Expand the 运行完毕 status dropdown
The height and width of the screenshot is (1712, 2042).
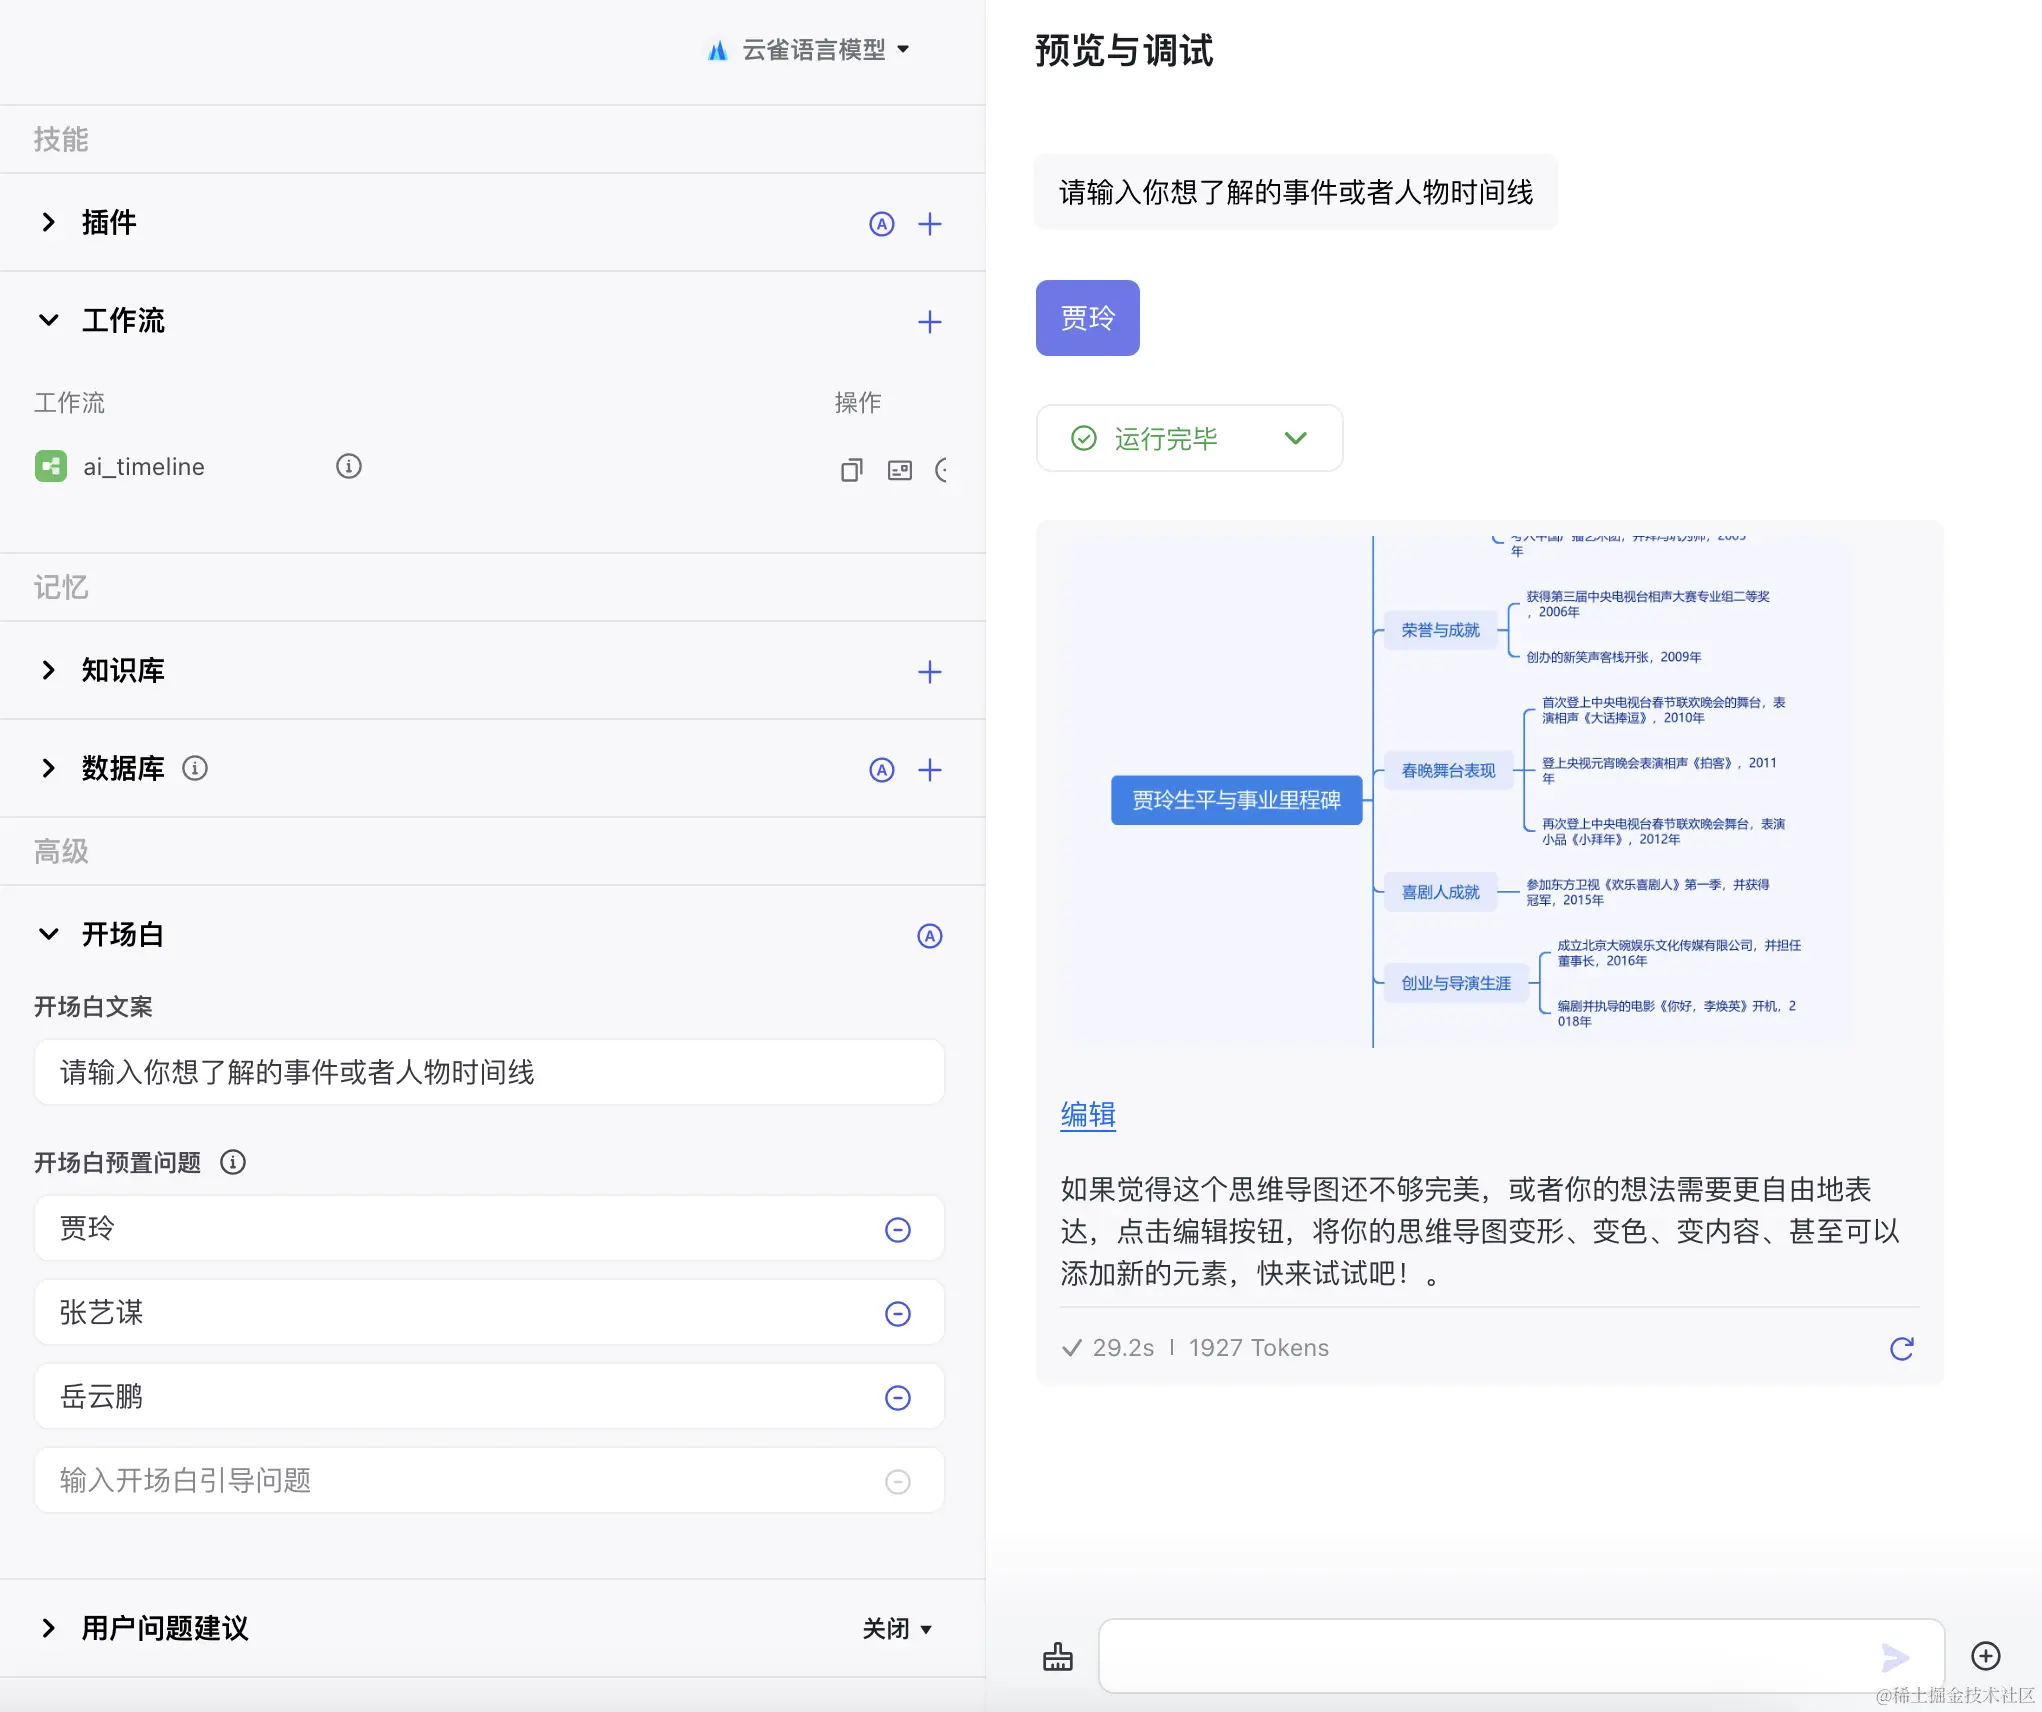point(1295,438)
